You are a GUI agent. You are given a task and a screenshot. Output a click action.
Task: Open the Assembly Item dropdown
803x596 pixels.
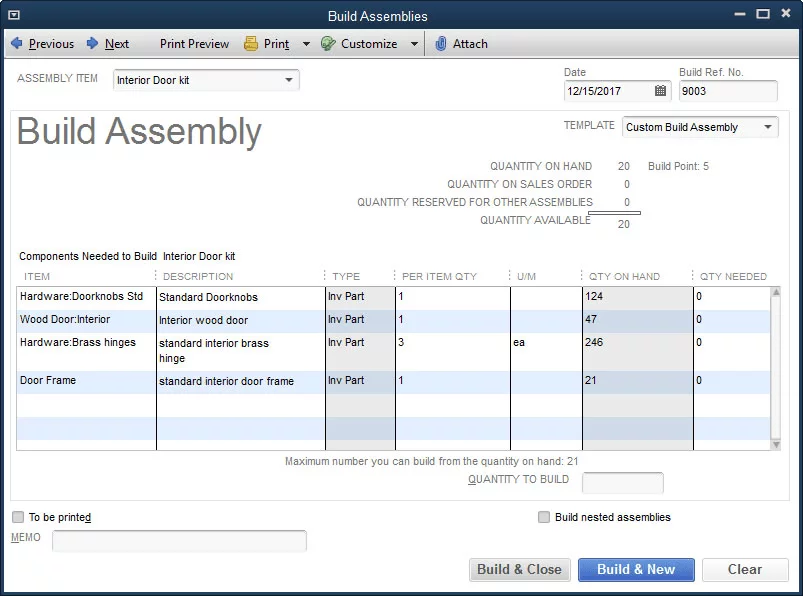point(290,80)
